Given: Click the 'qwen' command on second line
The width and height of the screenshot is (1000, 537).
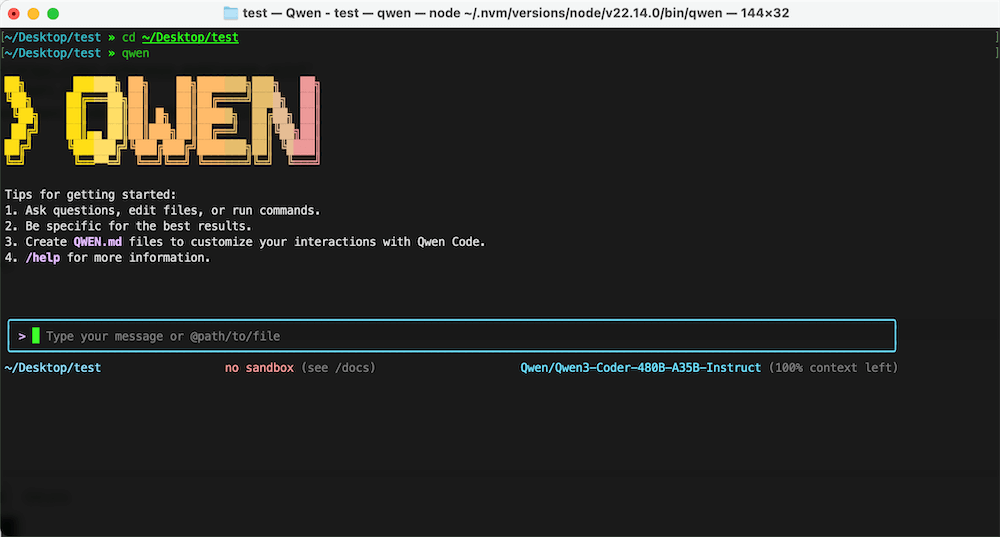Looking at the screenshot, I should point(135,53).
